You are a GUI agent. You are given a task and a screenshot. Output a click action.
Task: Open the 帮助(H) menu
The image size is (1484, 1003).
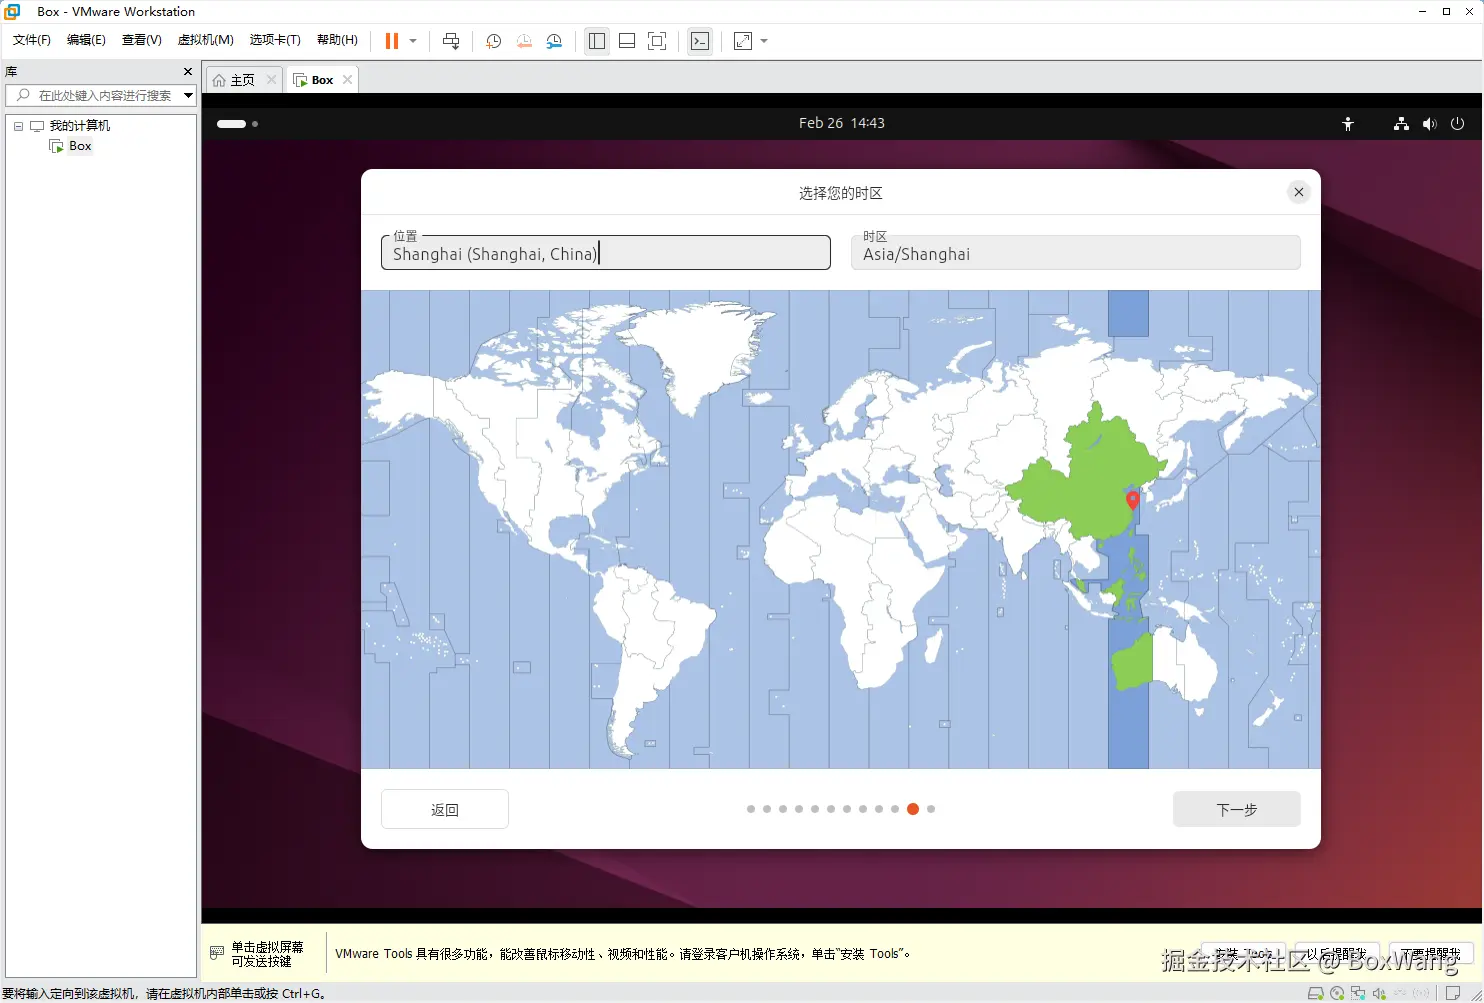[x=337, y=40]
